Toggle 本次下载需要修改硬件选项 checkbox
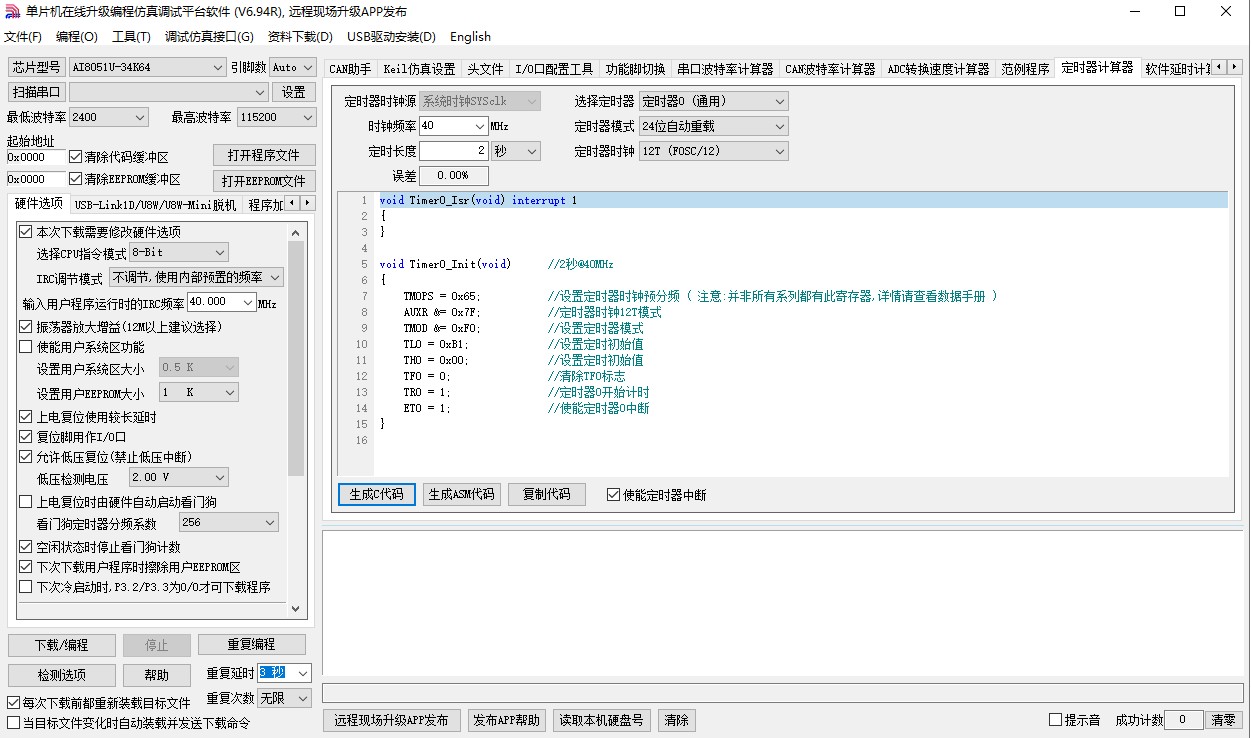Viewport: 1251px width, 738px height. (x=26, y=232)
